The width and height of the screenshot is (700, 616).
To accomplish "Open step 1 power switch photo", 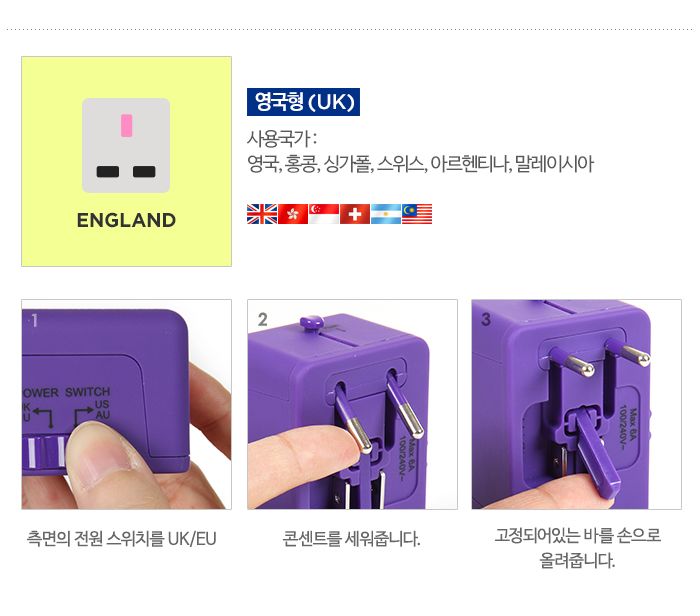I will tap(126, 404).
